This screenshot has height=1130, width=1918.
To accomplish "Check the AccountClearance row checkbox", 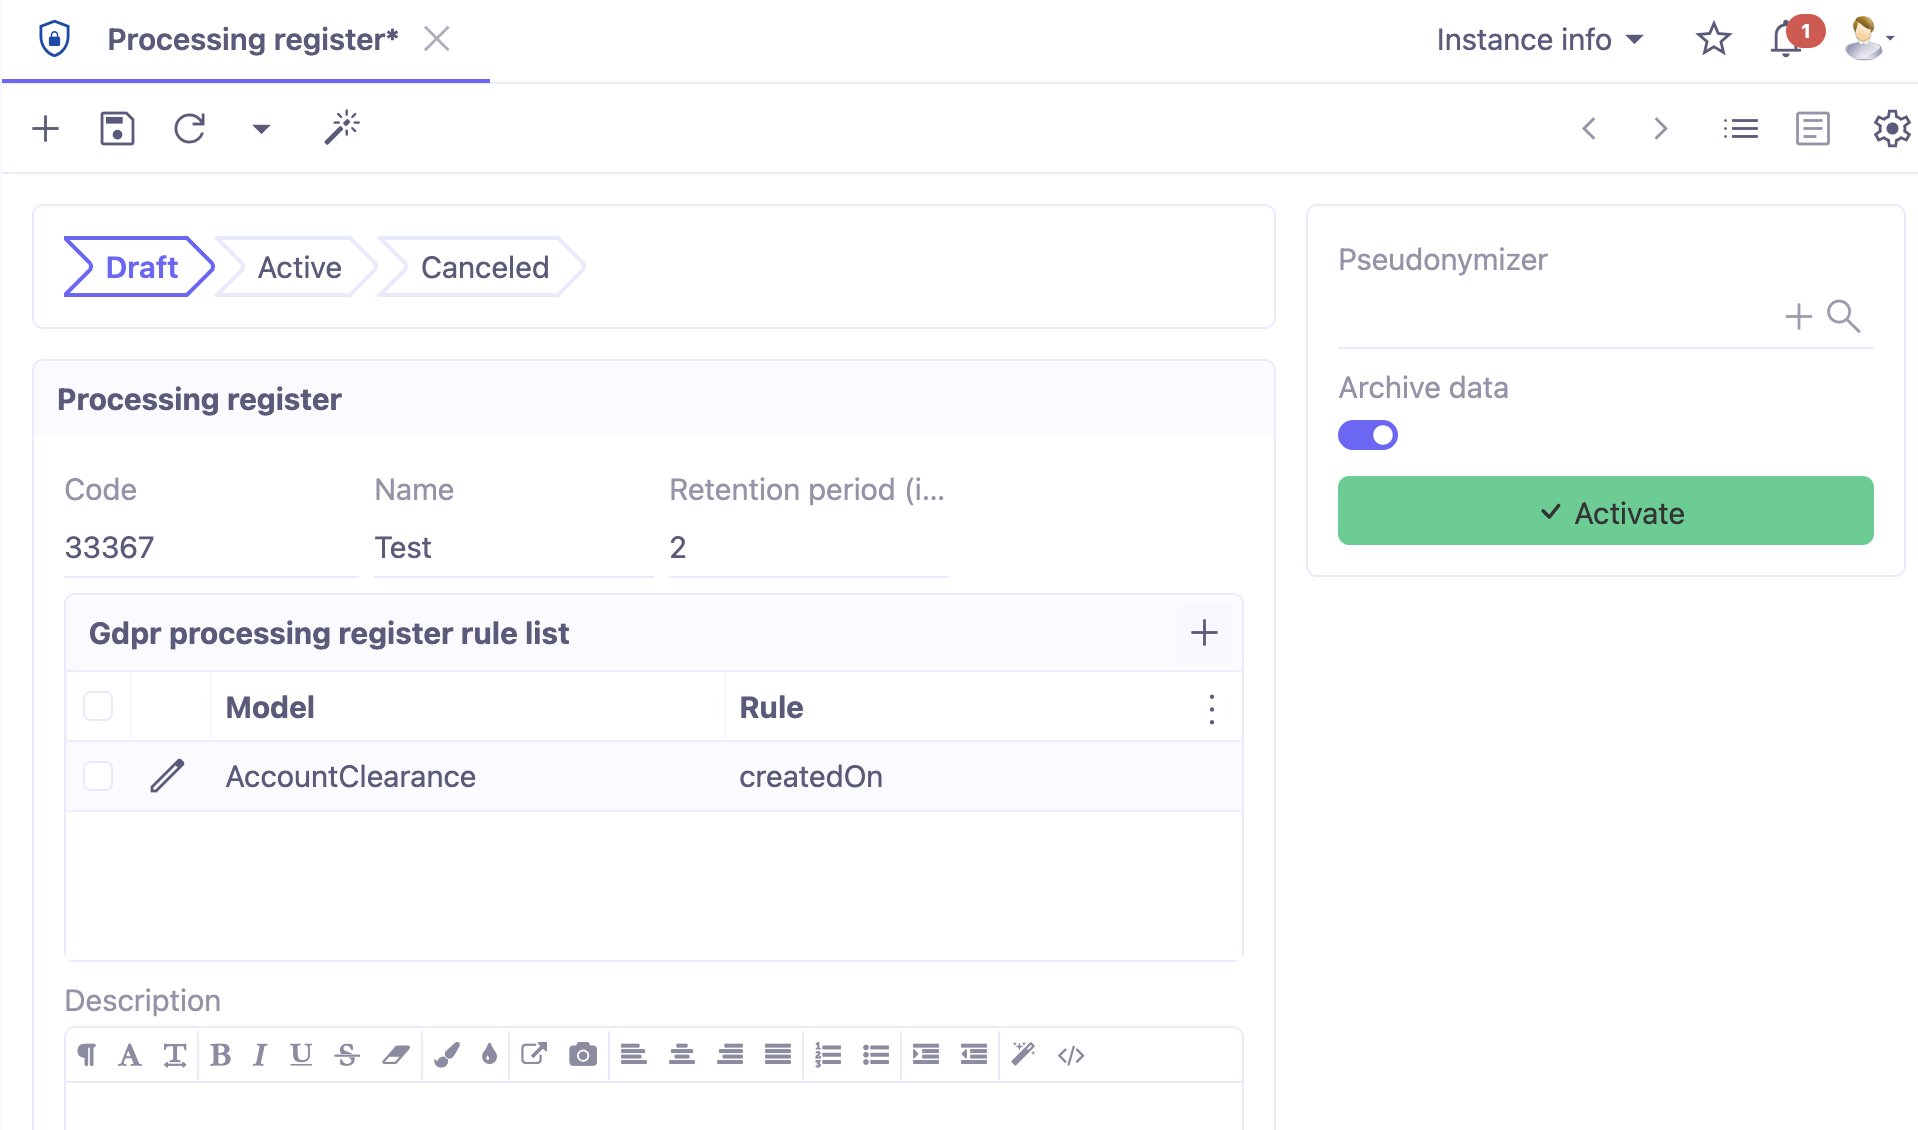I will click(98, 776).
